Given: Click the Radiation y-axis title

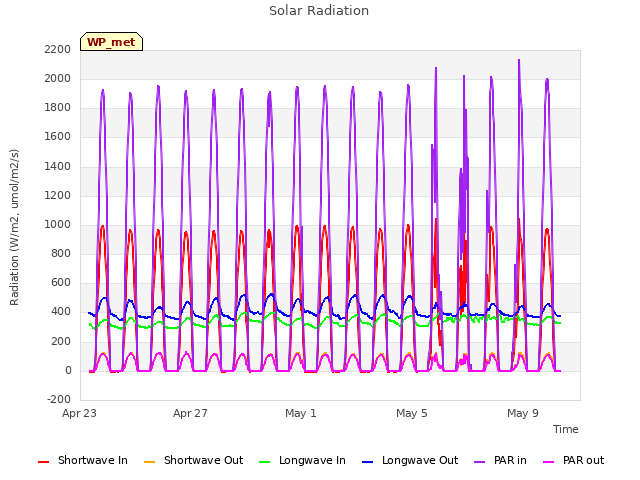Looking at the screenshot, I should (14, 227).
